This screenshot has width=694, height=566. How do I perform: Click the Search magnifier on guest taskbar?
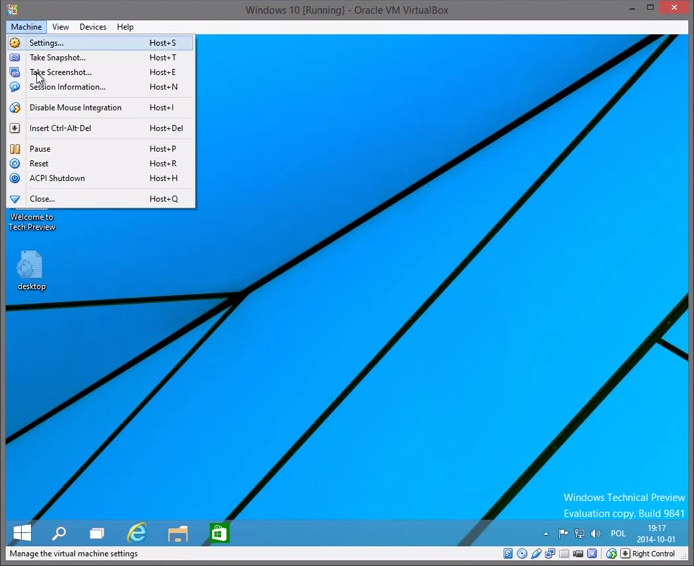59,533
